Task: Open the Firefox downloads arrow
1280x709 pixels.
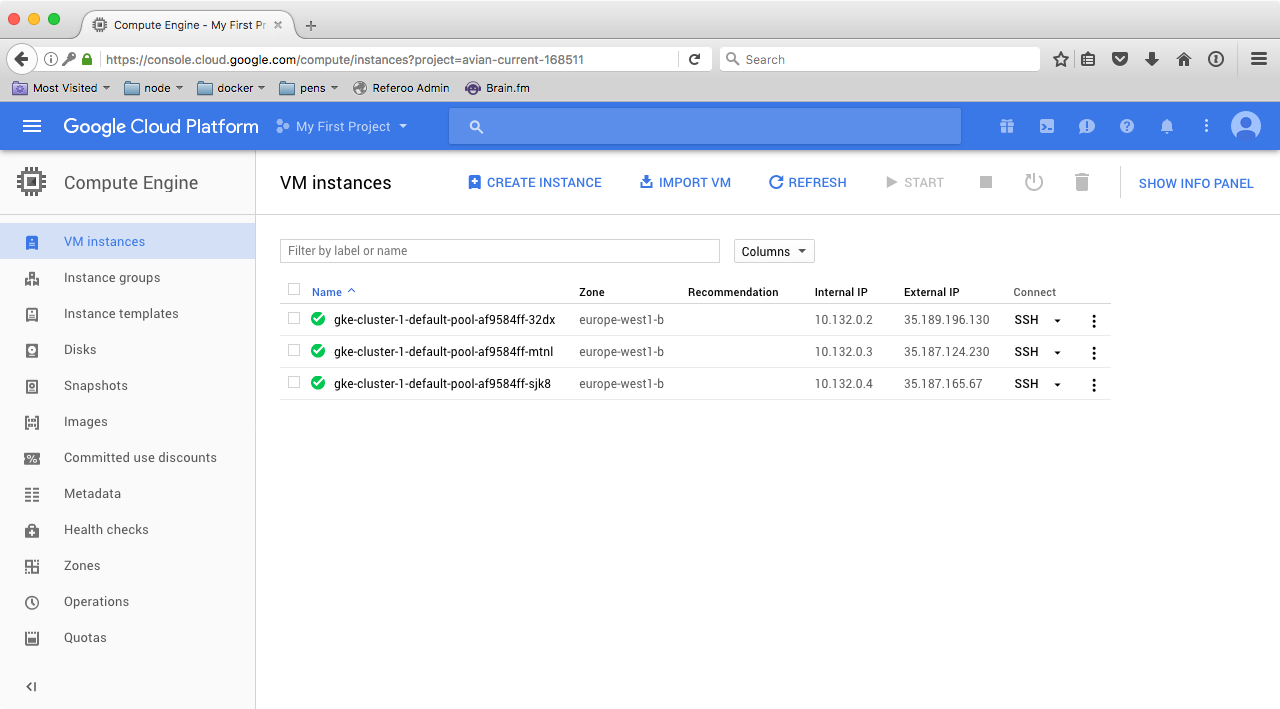Action: 1152,59
